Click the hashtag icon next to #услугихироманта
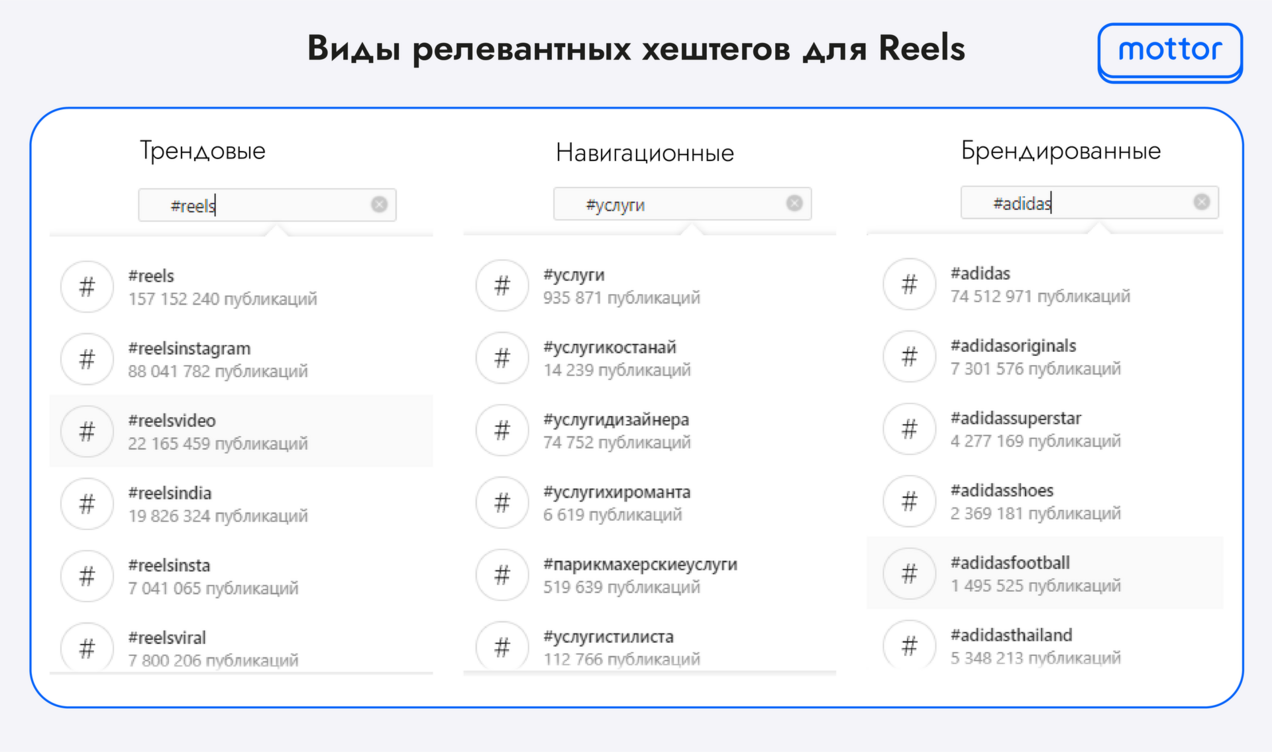 tap(502, 502)
